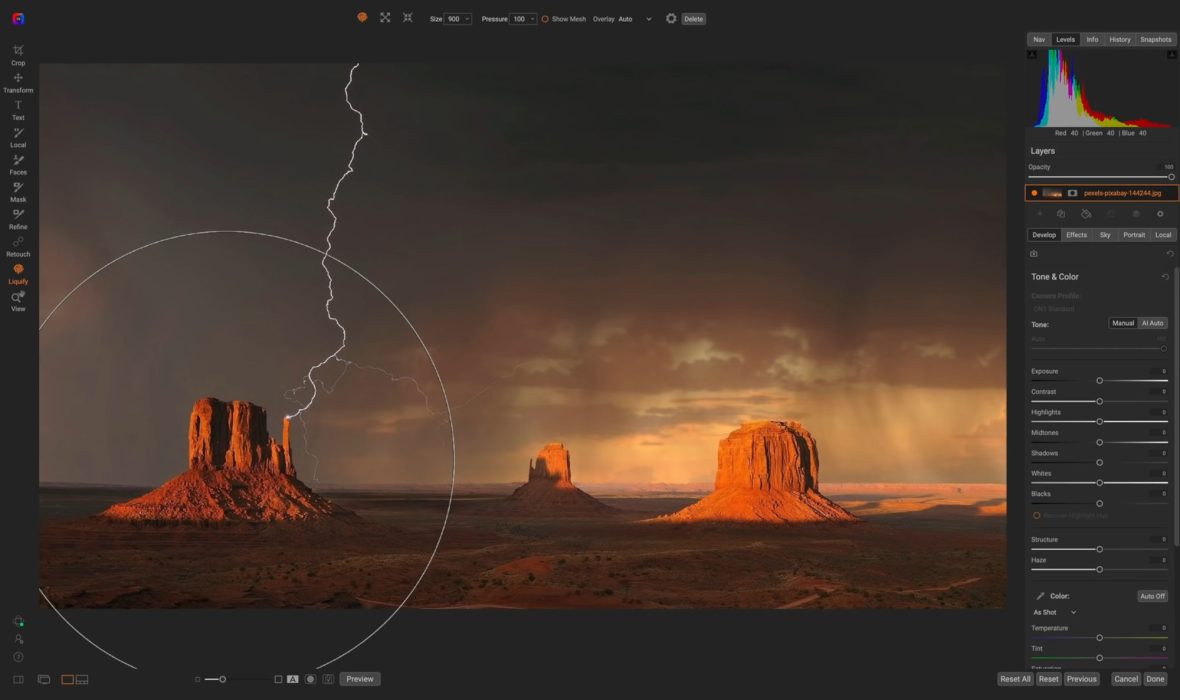Open the brush Size dropdown
This screenshot has width=1180, height=700.
(459, 19)
